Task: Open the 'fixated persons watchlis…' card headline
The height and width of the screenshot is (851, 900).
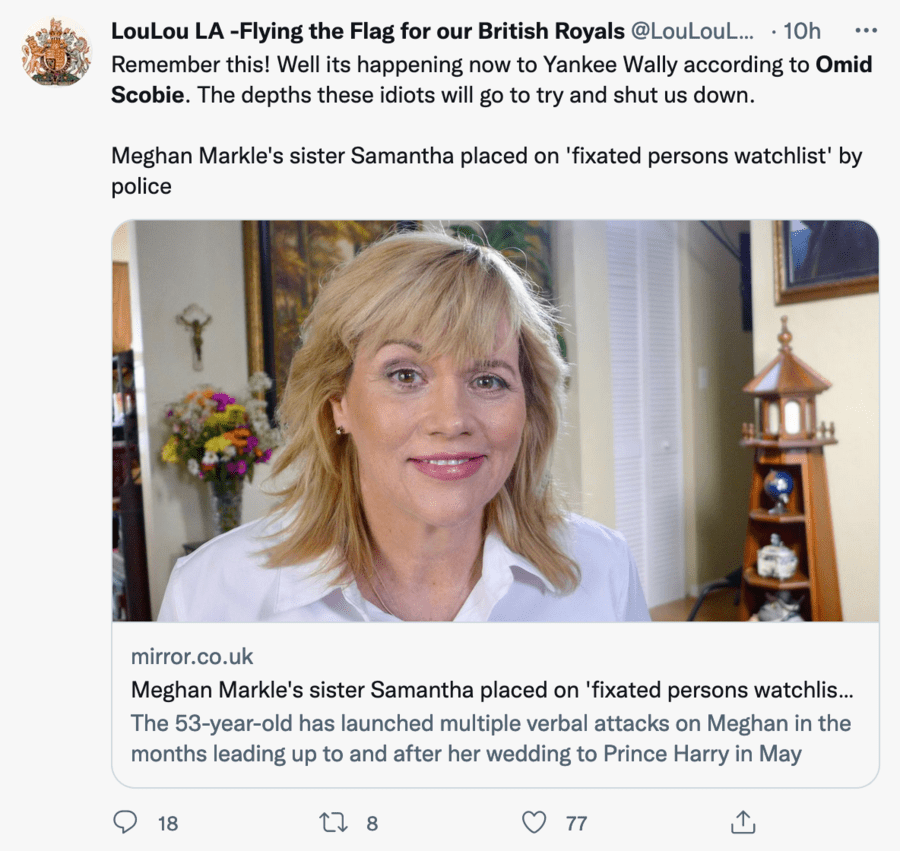Action: [492, 690]
